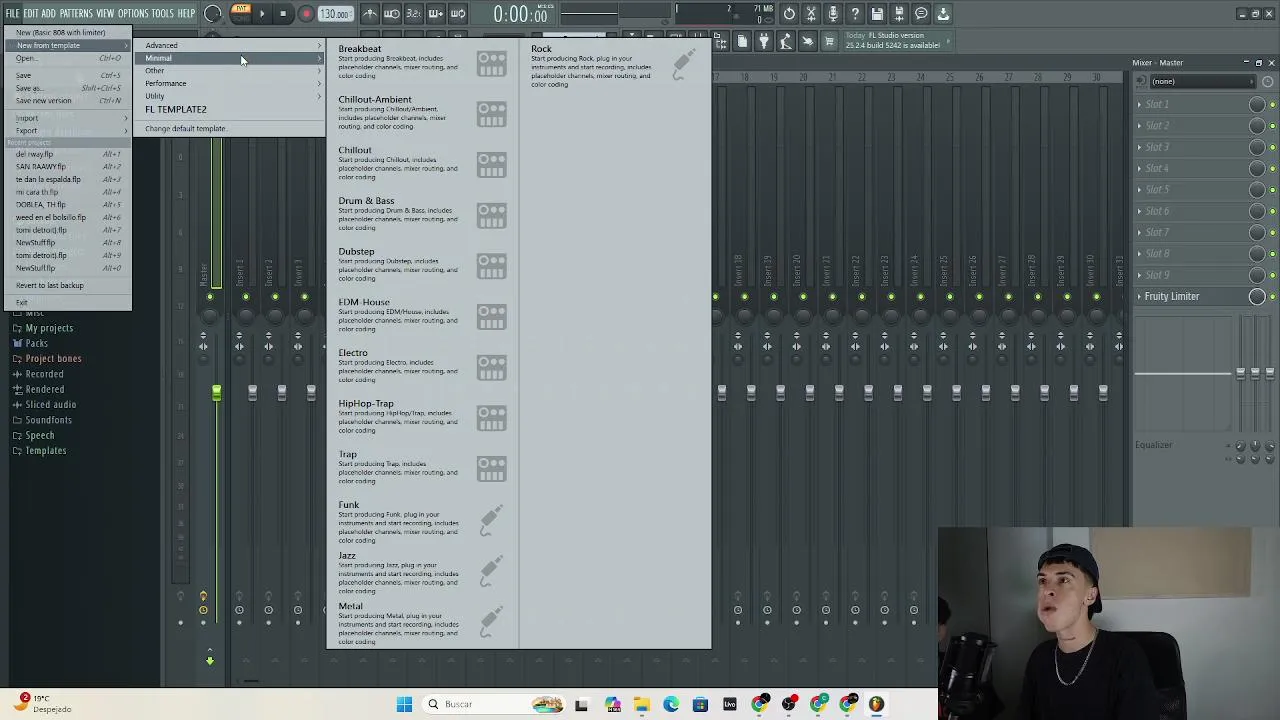The image size is (1280, 720).
Task: Click the tempo 130.000 field
Action: click(x=335, y=14)
